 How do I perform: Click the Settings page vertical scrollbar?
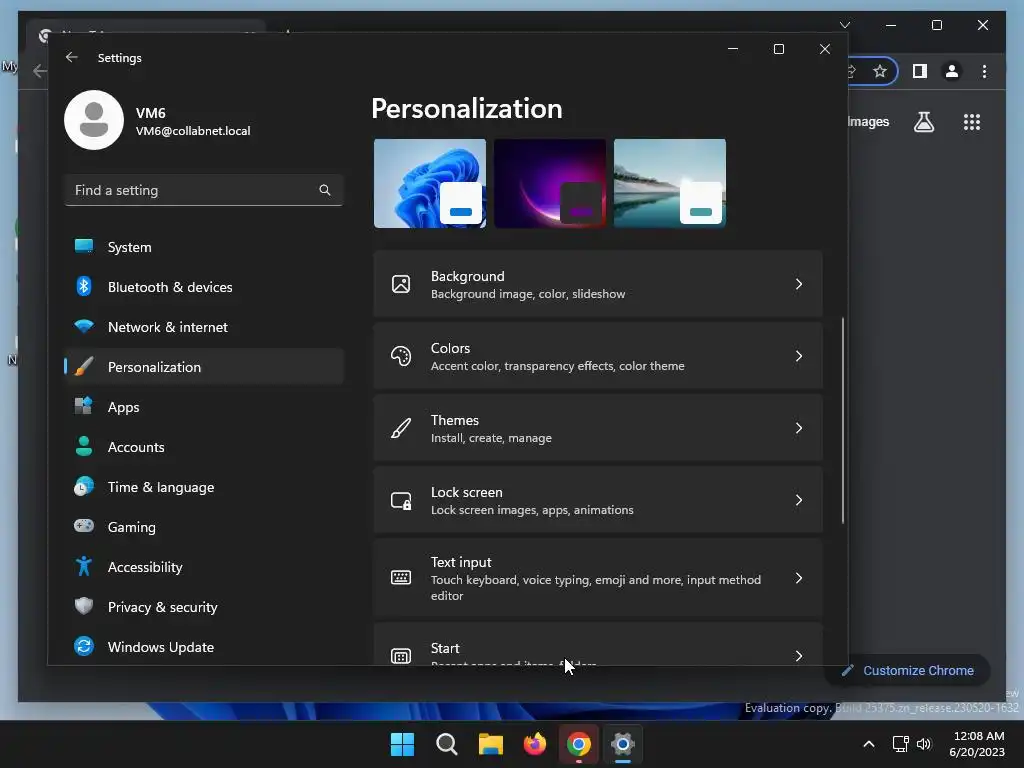842,421
